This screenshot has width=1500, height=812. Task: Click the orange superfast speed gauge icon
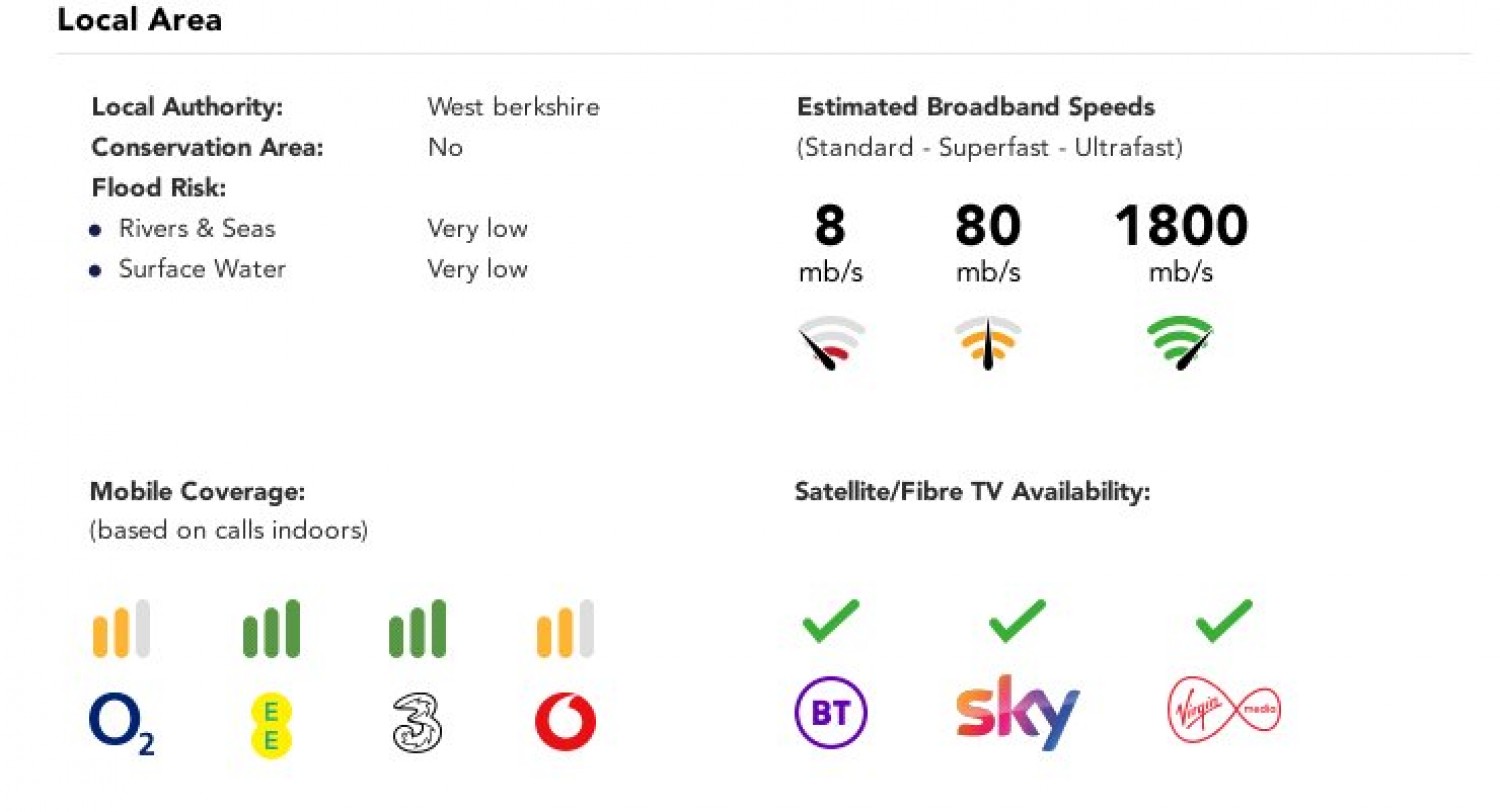click(988, 343)
